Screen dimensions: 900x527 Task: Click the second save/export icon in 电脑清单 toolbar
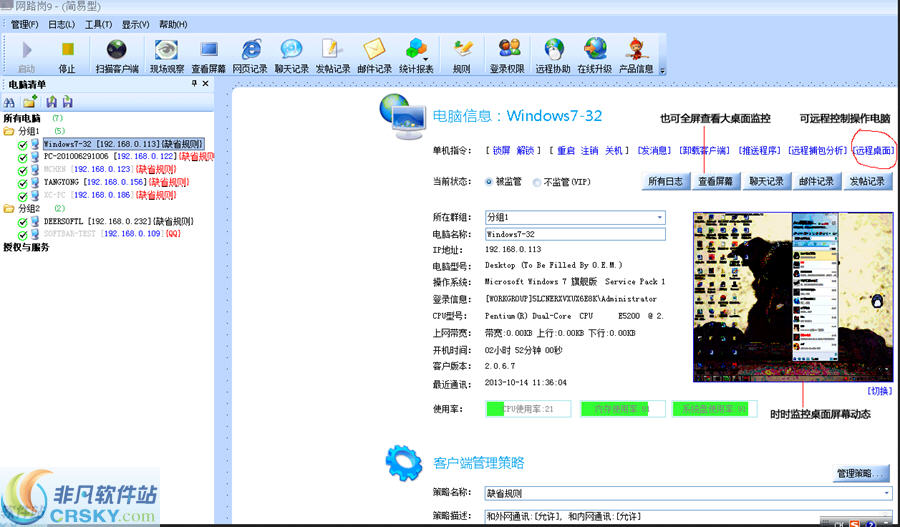tap(68, 102)
